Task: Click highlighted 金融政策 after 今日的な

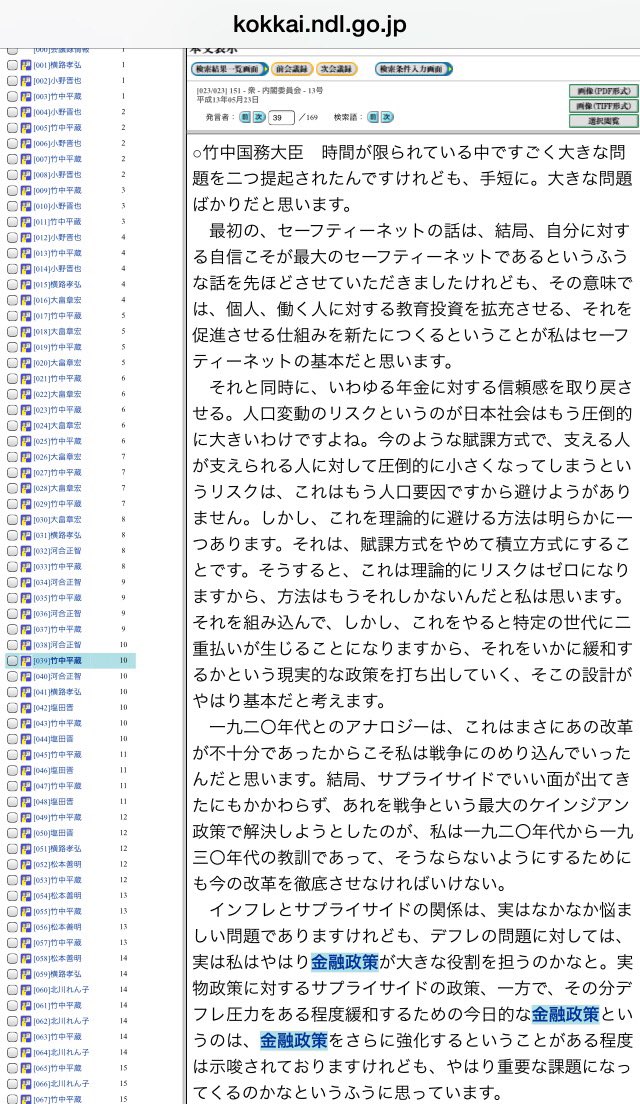Action: coord(565,1015)
